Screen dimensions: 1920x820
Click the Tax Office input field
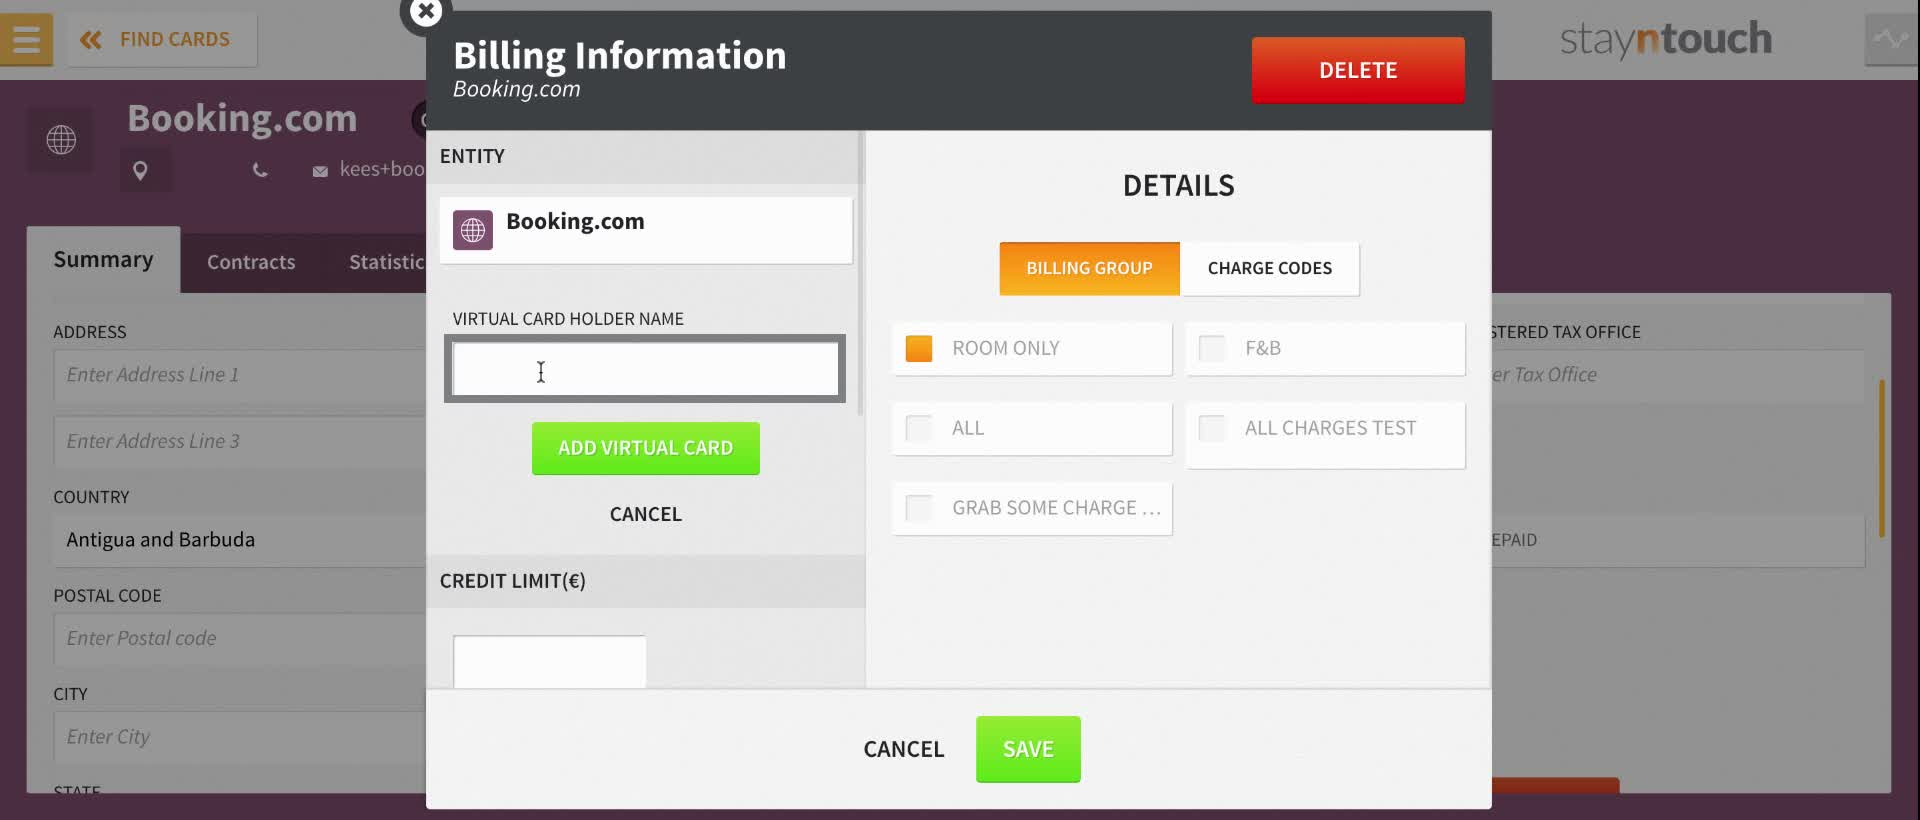click(x=1678, y=375)
